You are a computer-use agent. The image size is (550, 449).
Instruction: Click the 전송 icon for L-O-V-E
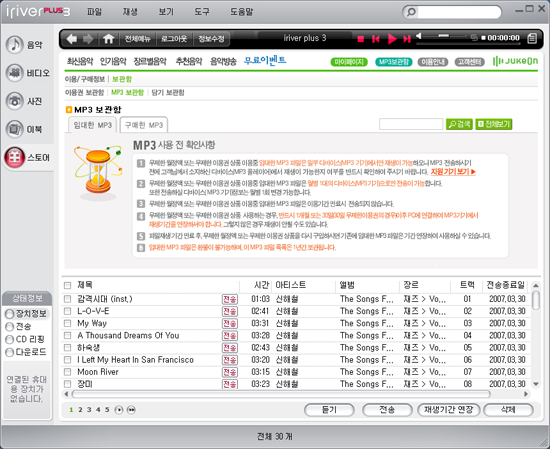(x=230, y=311)
